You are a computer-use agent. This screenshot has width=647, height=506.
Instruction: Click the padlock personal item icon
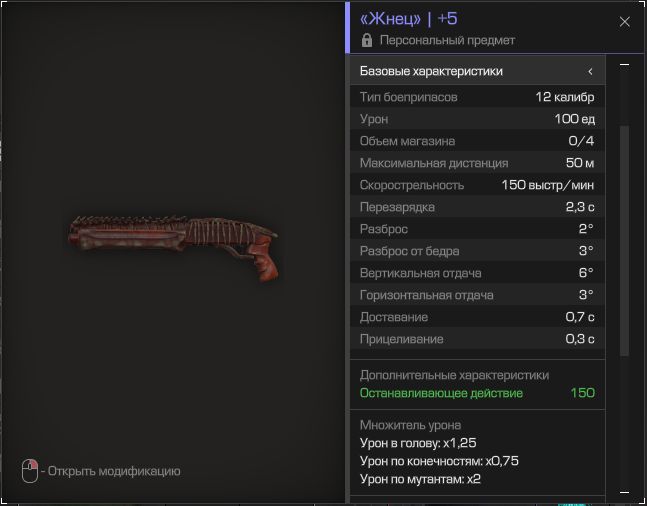click(x=366, y=40)
